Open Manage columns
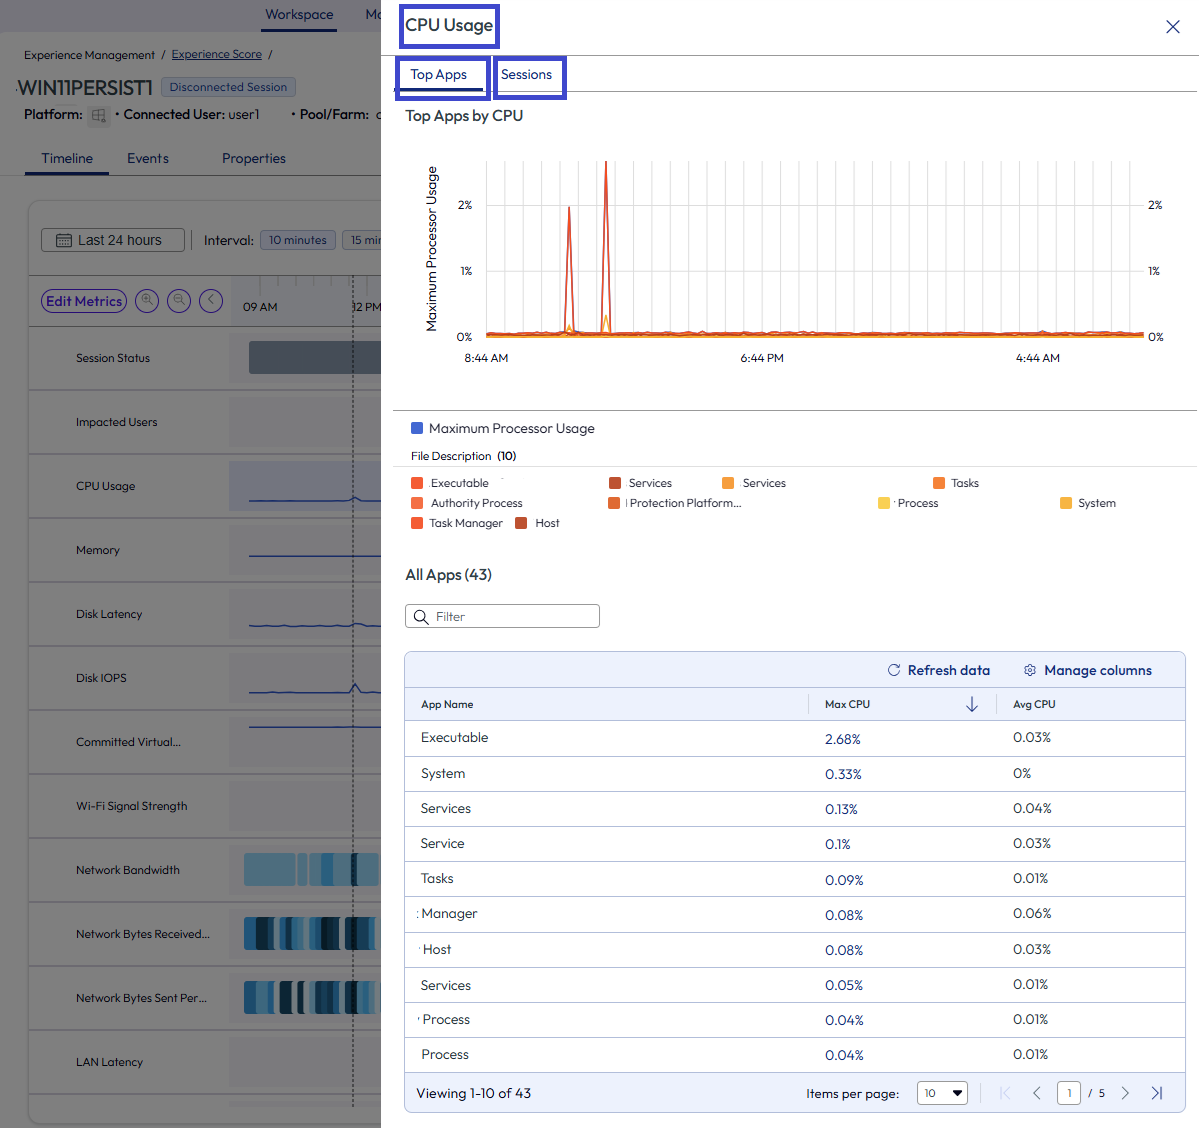This screenshot has width=1199, height=1128. coord(1087,670)
